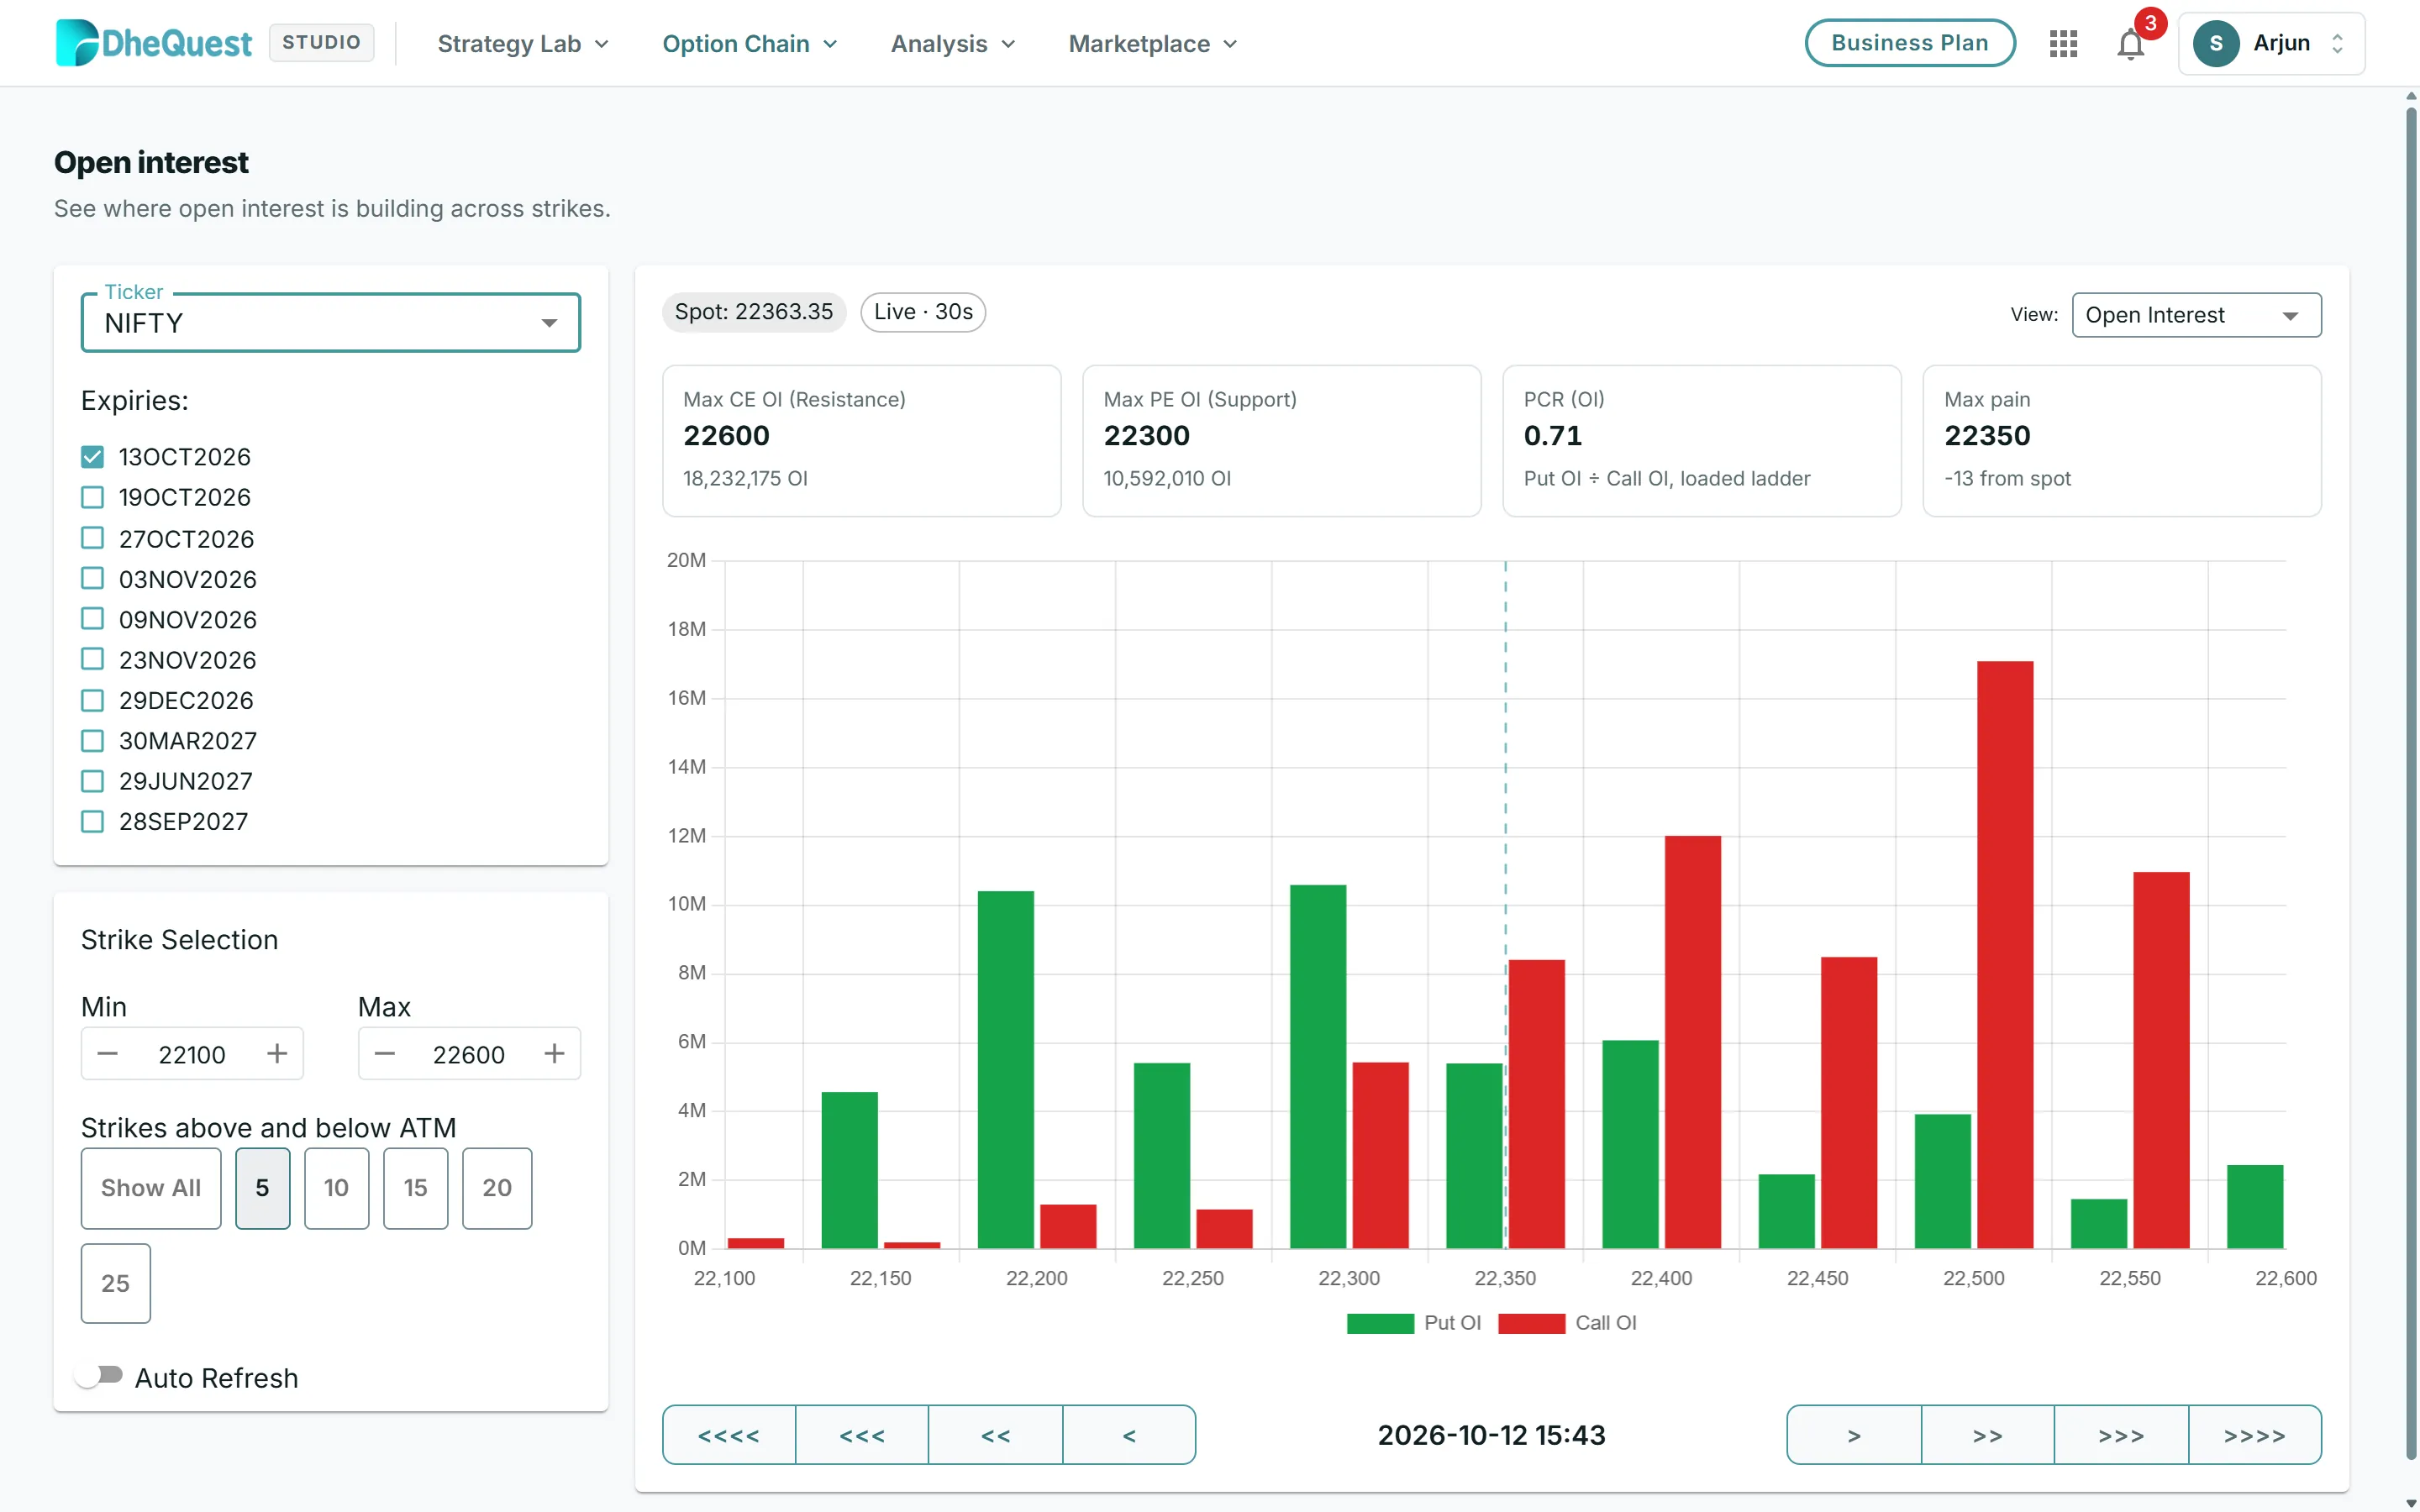Click the Live 30s chip
Screen dimensions: 2420x1512
[923, 312]
